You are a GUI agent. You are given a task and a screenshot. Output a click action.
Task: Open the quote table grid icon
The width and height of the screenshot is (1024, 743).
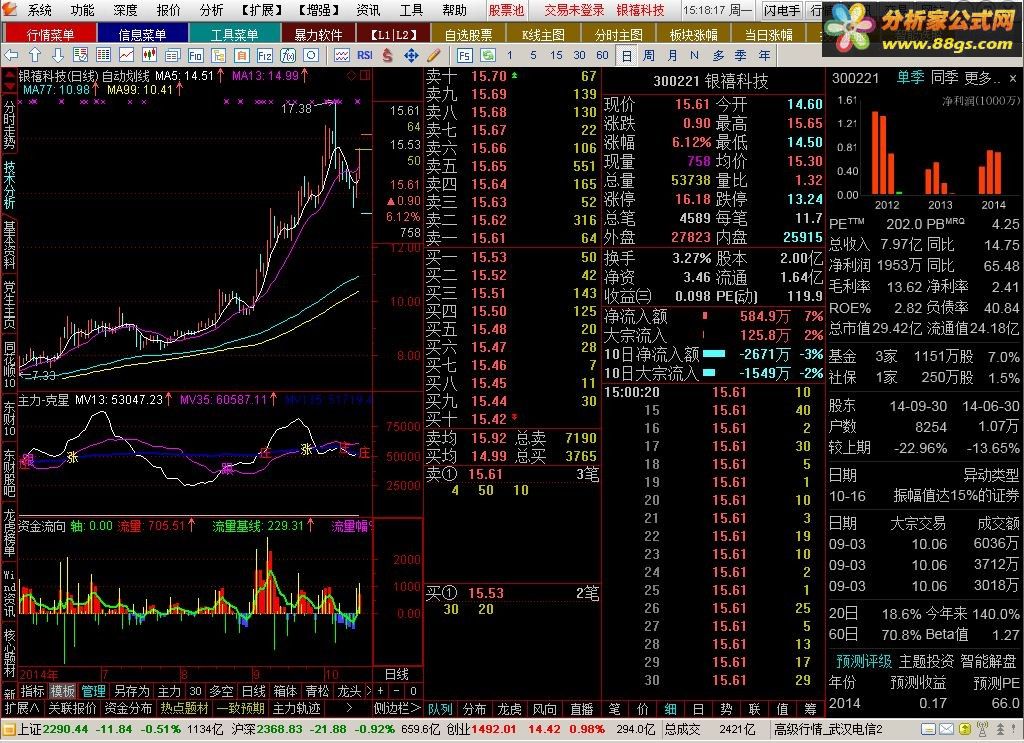click(x=103, y=55)
